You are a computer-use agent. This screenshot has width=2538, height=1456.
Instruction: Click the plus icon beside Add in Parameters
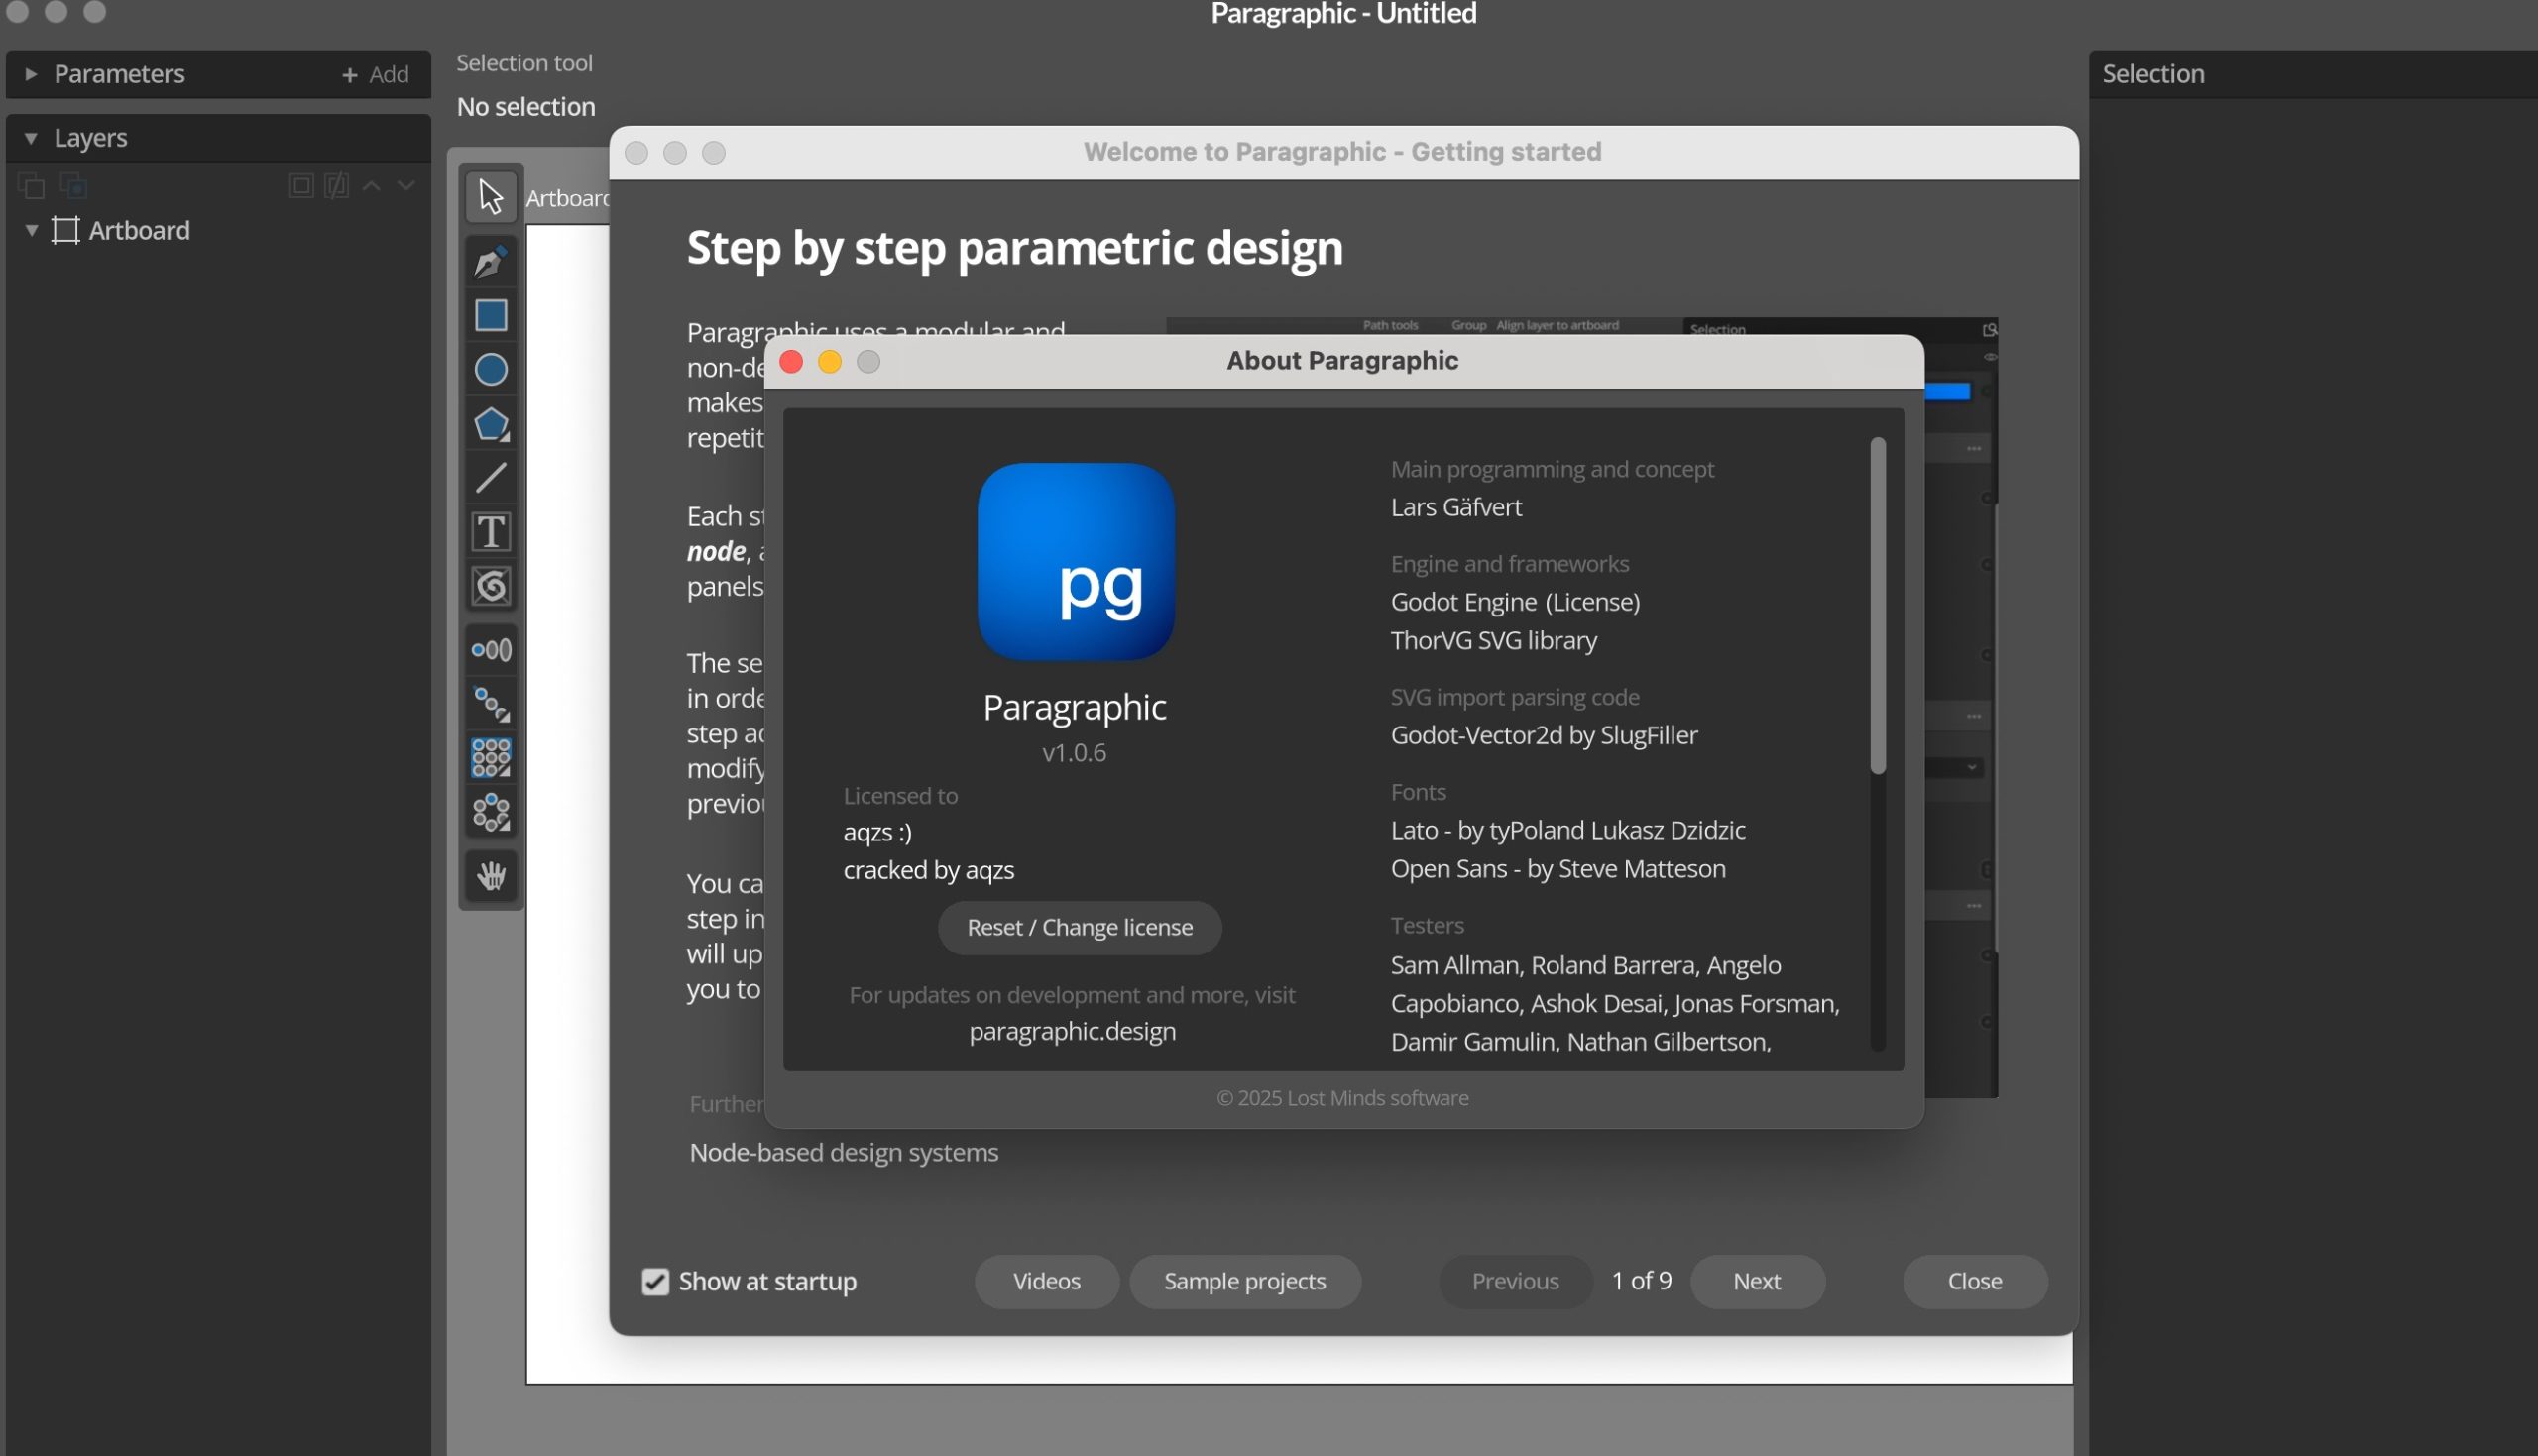tap(350, 75)
